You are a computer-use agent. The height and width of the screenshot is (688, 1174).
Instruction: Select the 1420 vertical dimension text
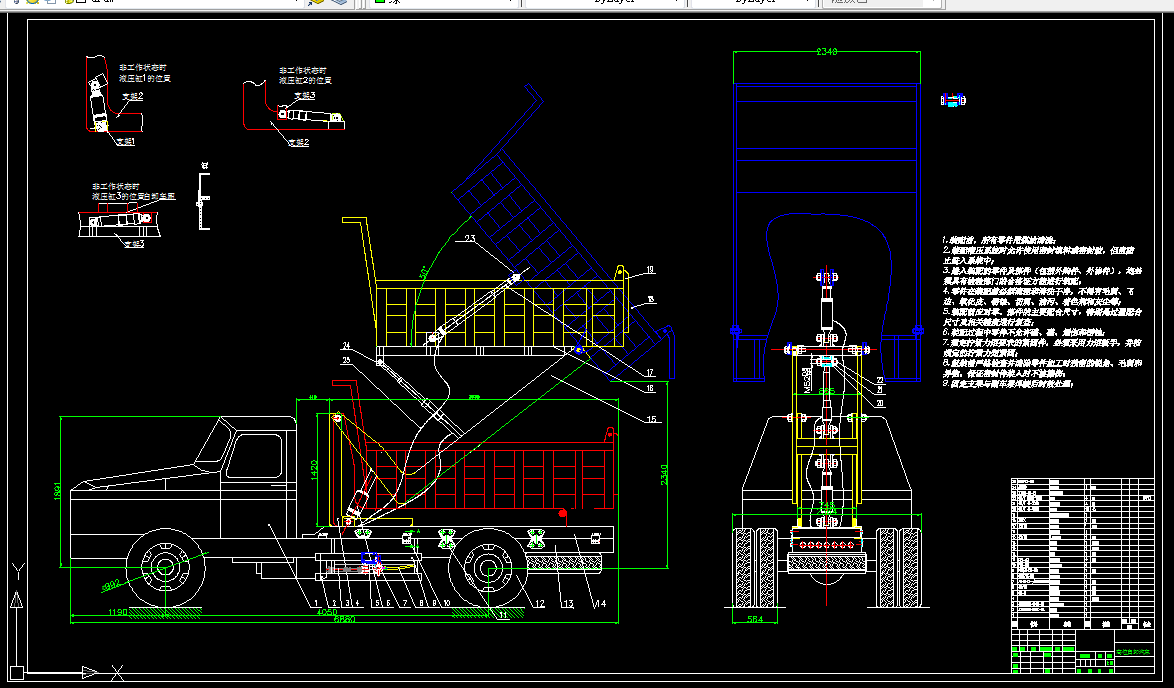coord(314,471)
